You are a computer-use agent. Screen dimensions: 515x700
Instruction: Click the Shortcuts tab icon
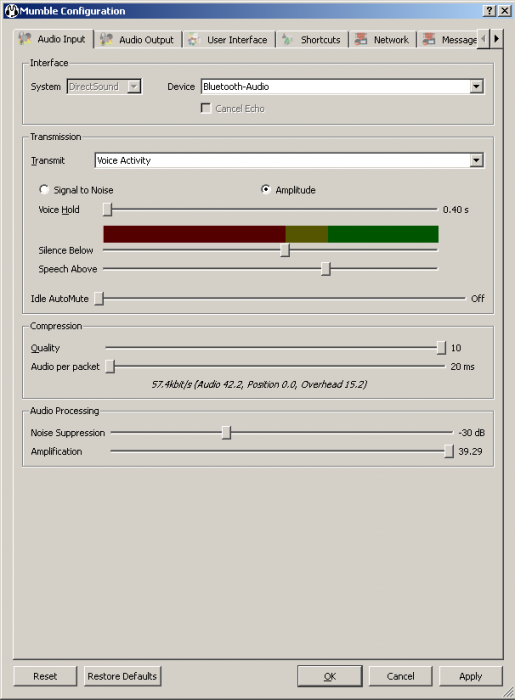click(287, 39)
